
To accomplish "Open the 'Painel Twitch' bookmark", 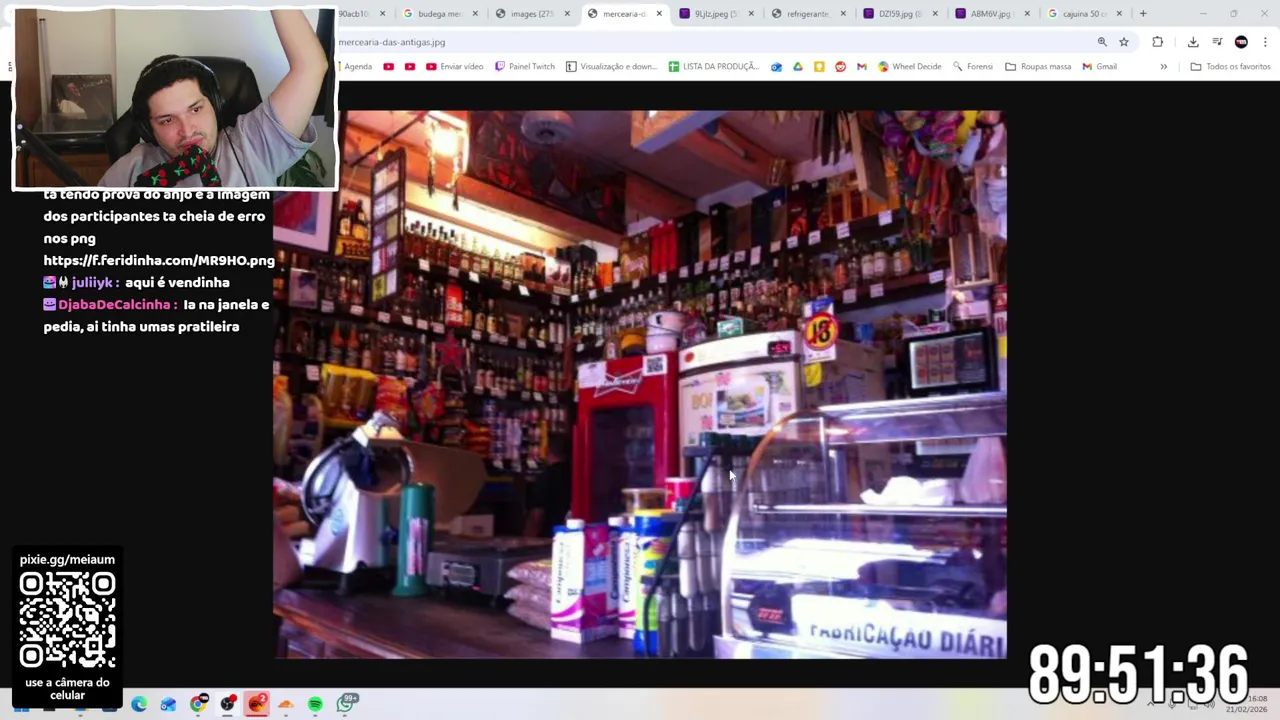I will click(x=524, y=67).
